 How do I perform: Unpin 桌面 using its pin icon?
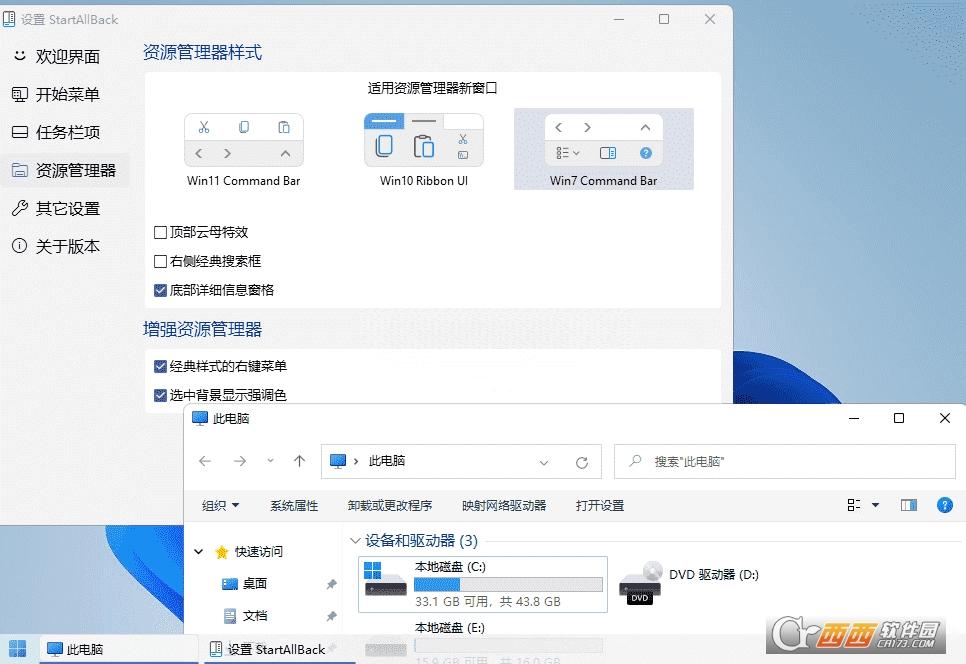331,584
